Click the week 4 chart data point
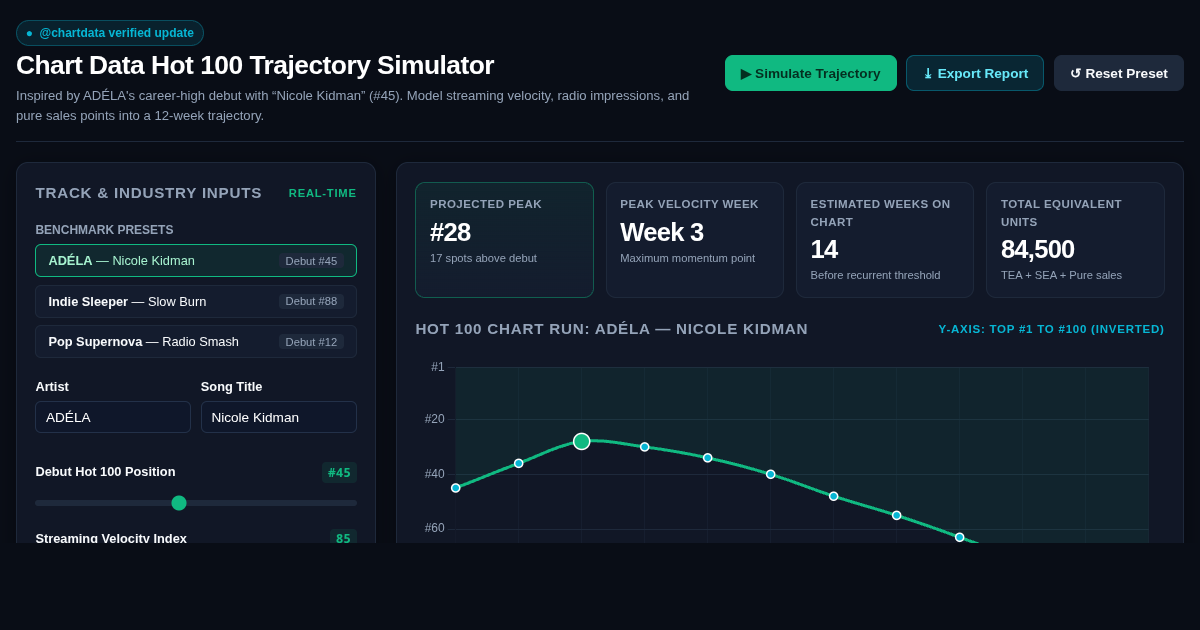 point(645,447)
